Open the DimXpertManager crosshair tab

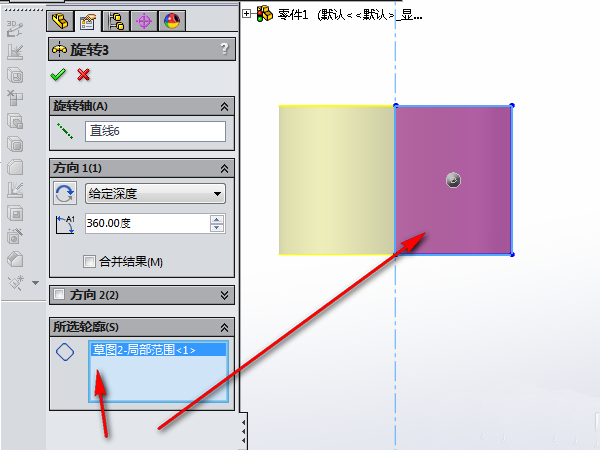pyautogui.click(x=144, y=21)
